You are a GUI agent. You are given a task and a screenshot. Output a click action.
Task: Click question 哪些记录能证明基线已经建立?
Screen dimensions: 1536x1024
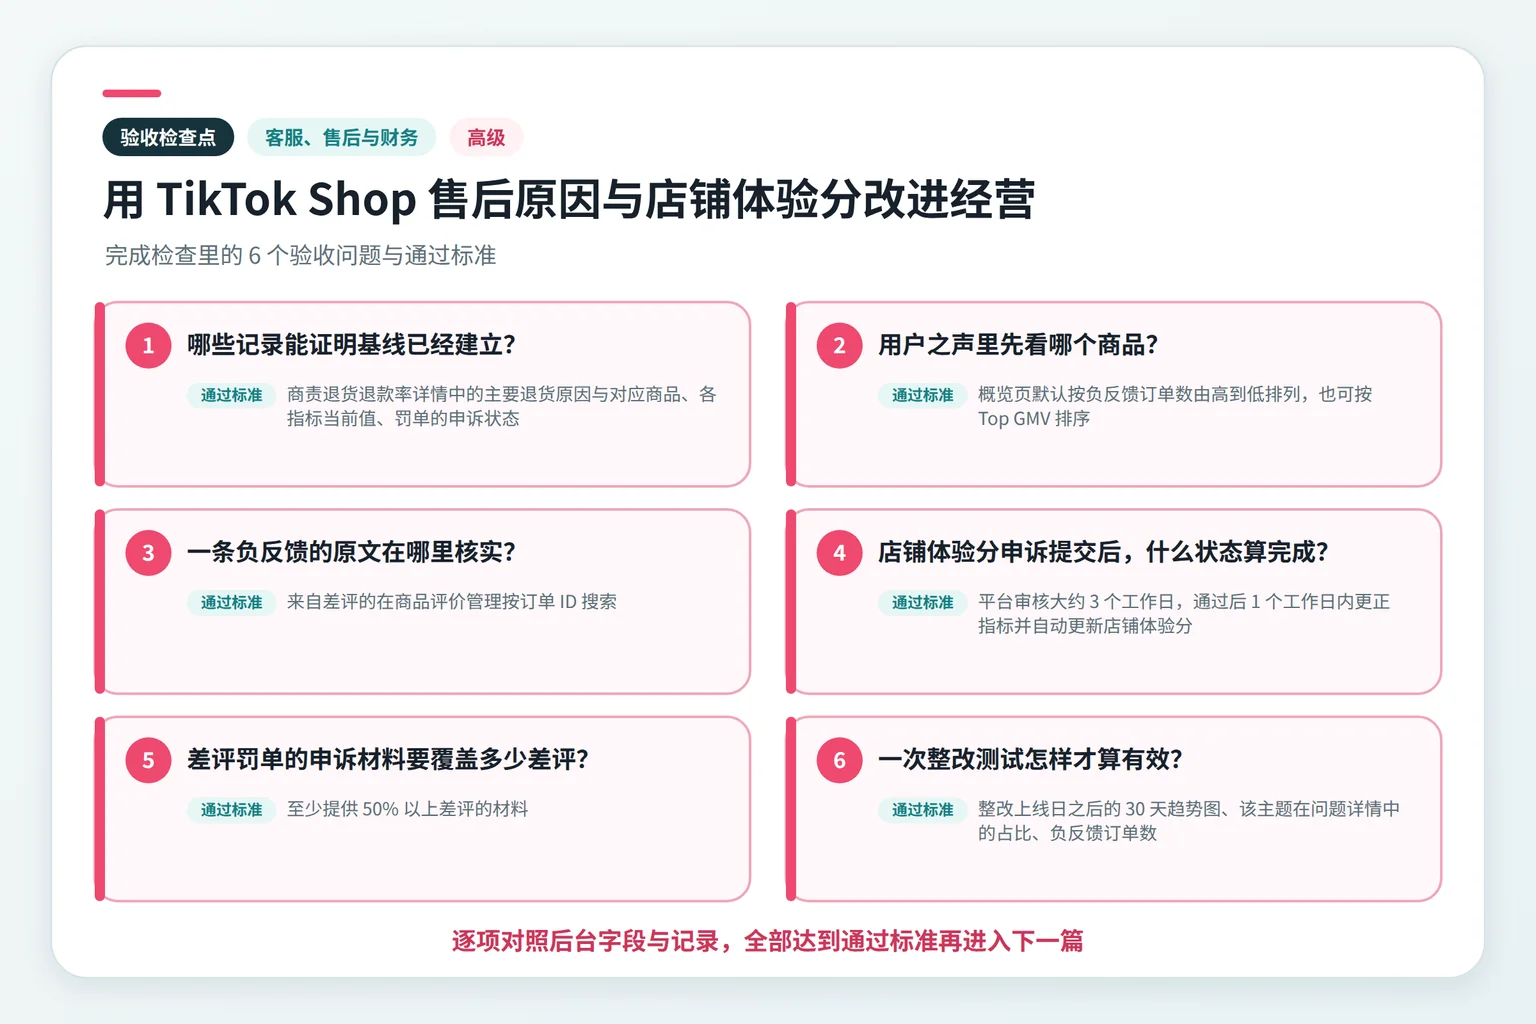pos(351,345)
